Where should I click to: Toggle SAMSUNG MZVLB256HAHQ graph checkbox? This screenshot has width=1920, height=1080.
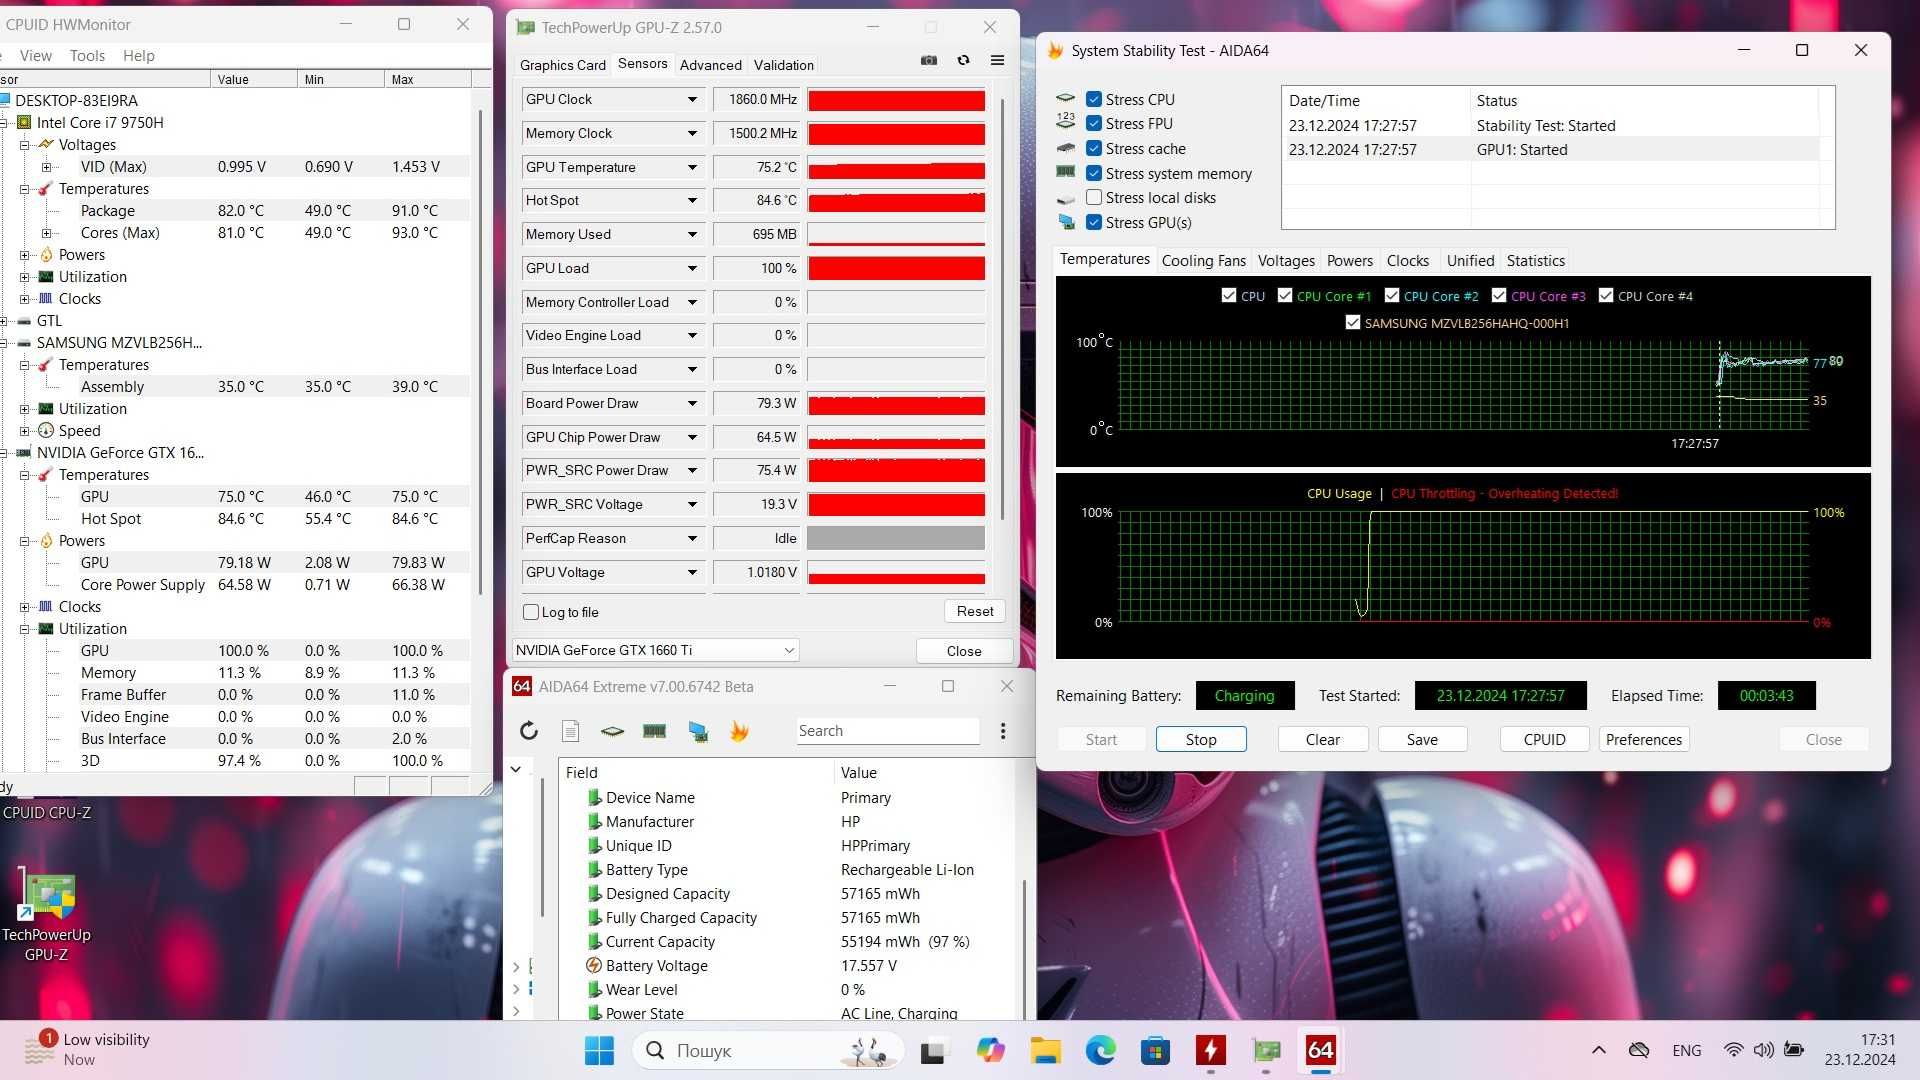pos(1353,323)
